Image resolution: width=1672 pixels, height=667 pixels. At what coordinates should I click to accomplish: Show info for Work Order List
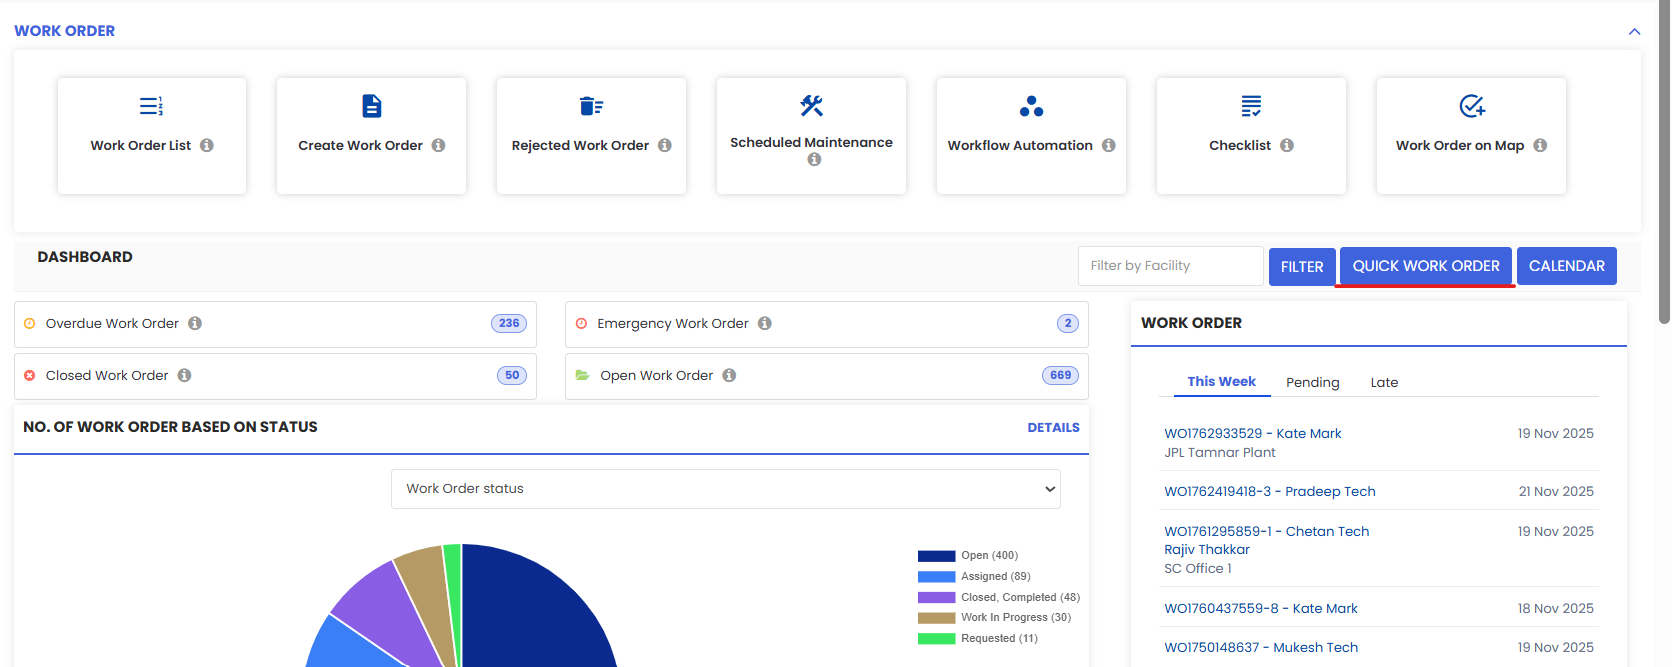click(207, 145)
